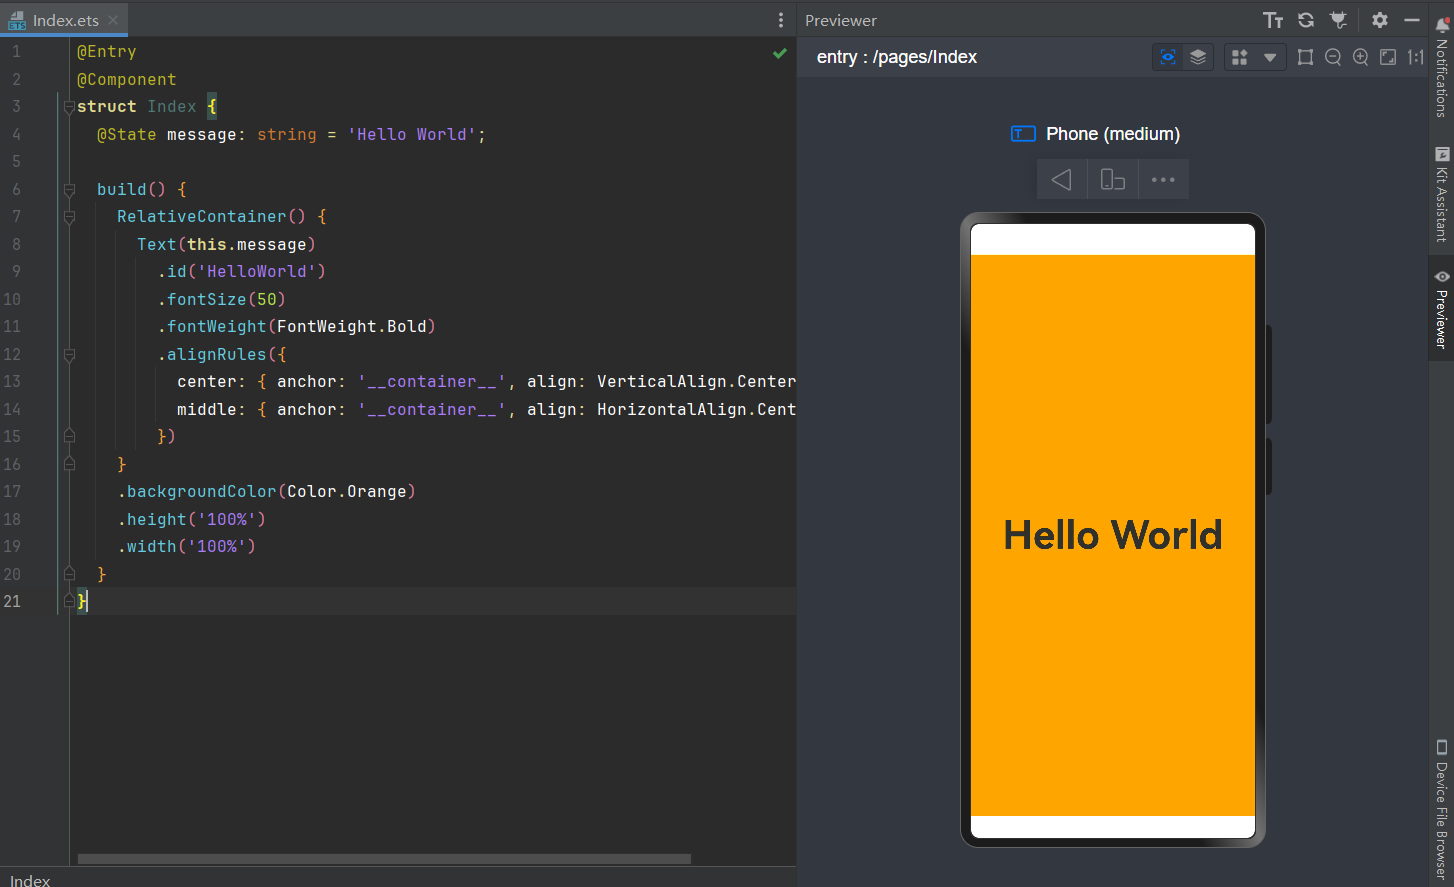Viewport: 1454px width, 887px height.
Task: Click the @Entry decorator on line 1
Action: [107, 52]
